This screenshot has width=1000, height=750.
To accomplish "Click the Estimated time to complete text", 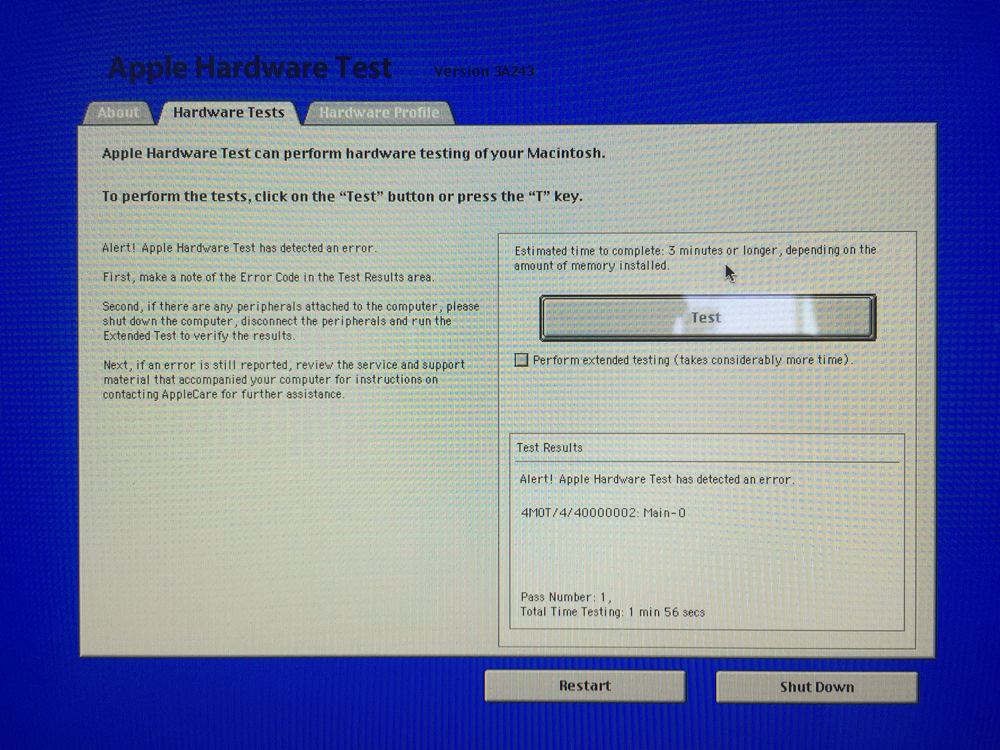I will (695, 258).
